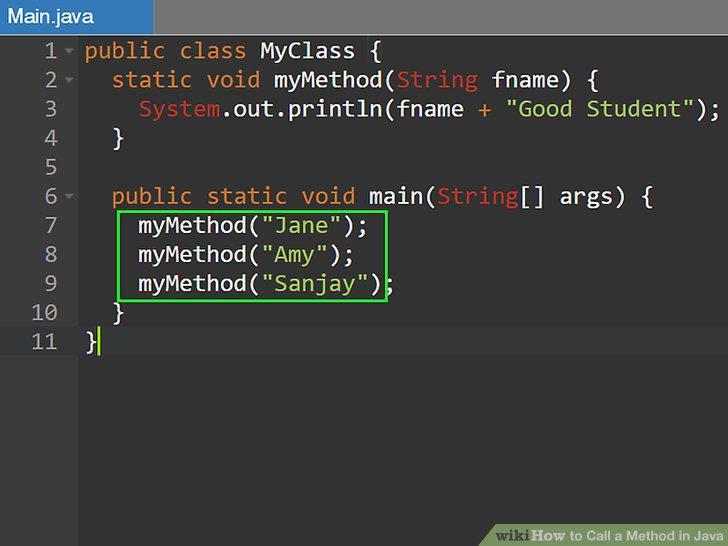Place cursor in the "Sanjay" string literal
The width and height of the screenshot is (728, 546).
coord(315,284)
